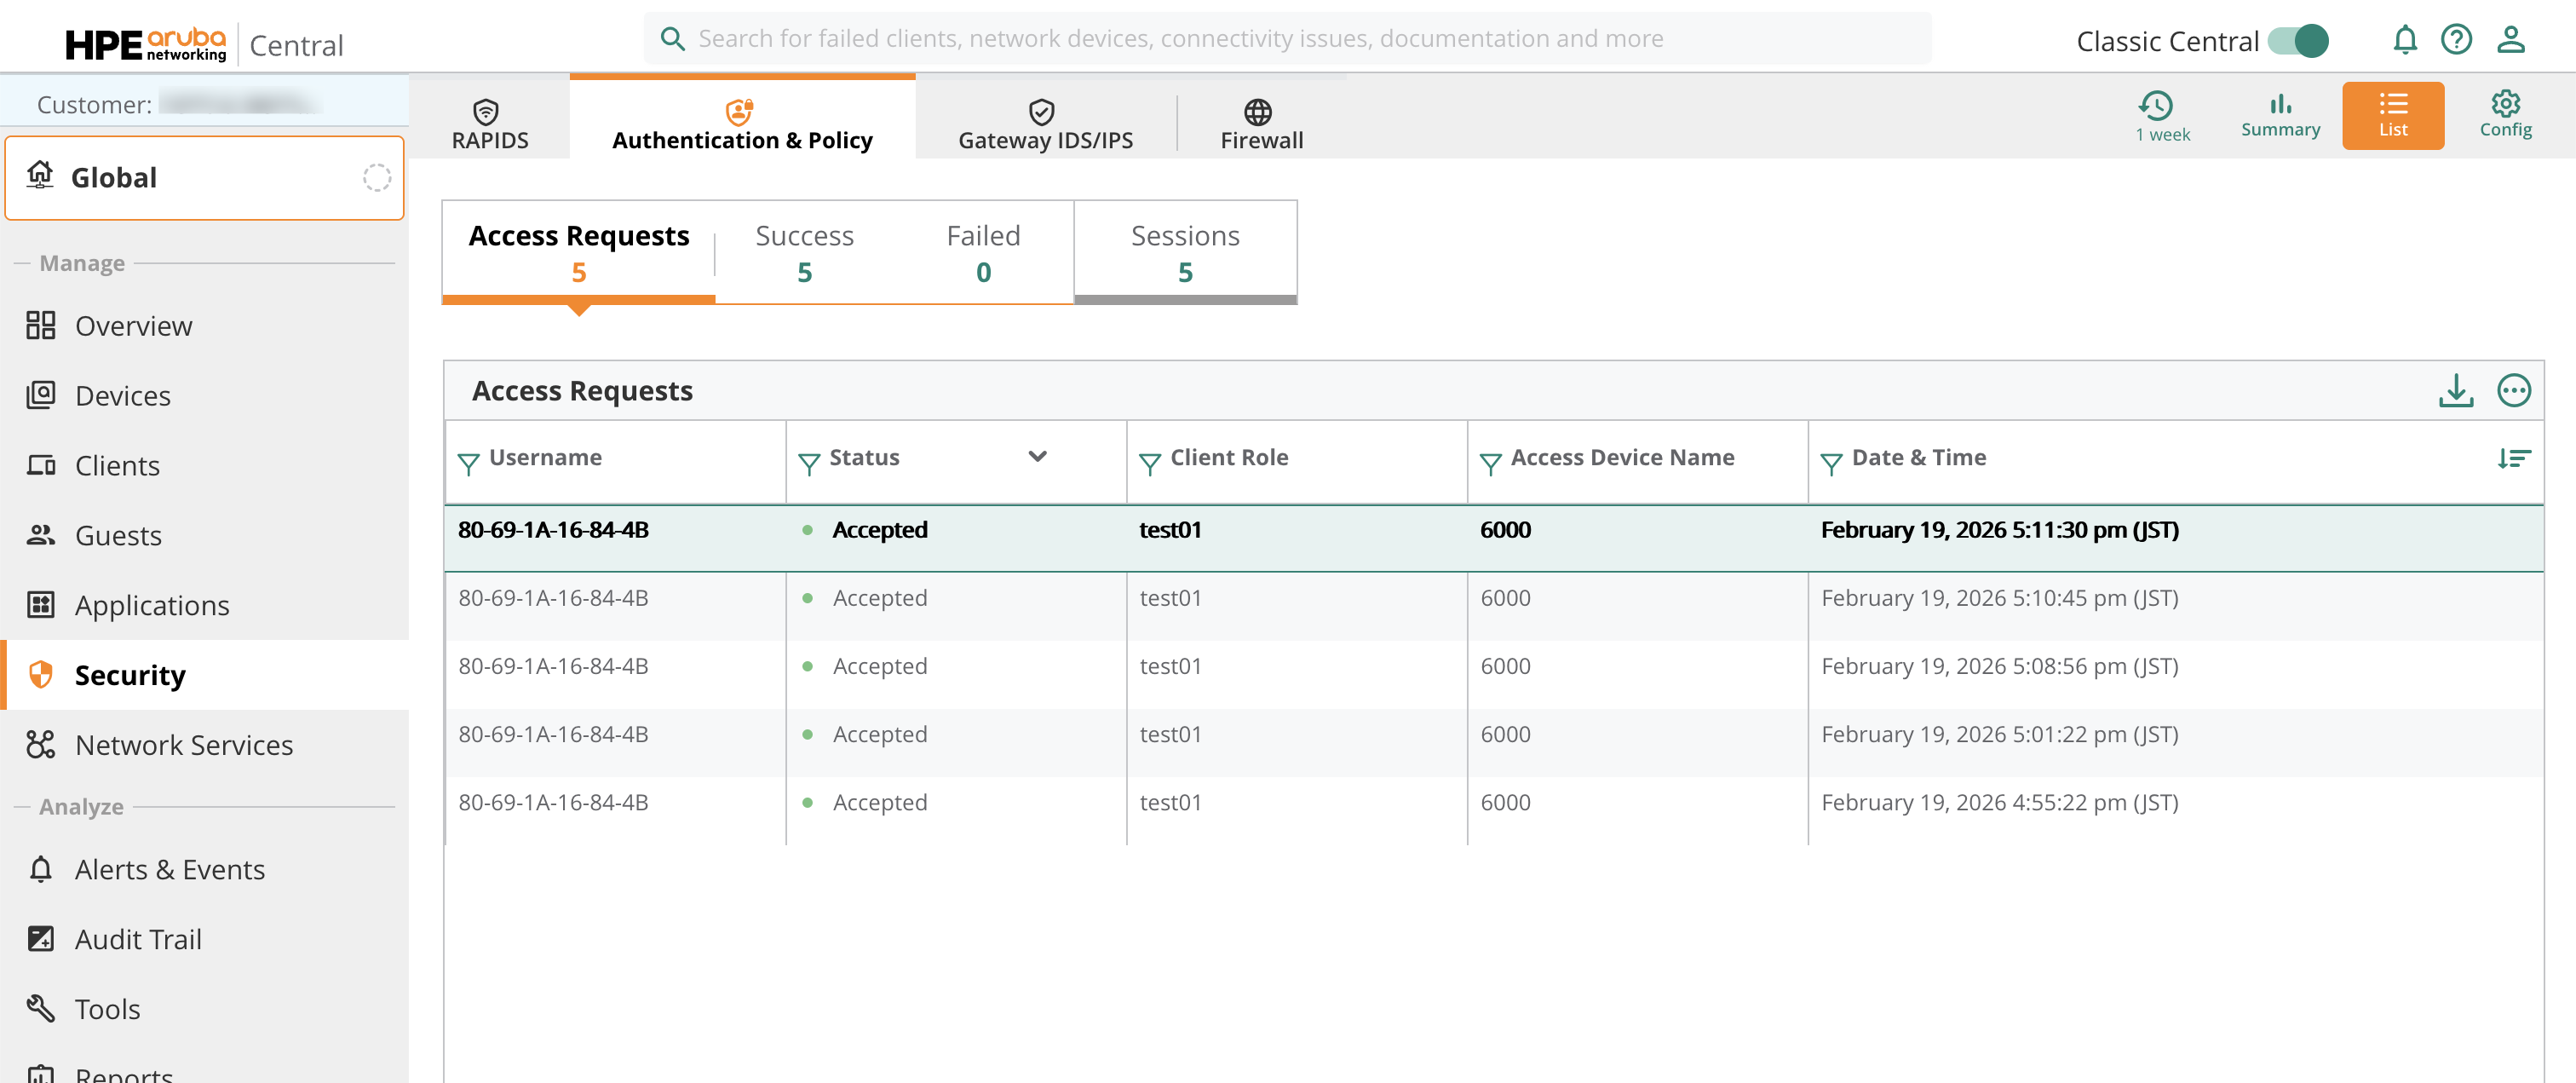Toggle the Classic Central switch

point(2297,41)
